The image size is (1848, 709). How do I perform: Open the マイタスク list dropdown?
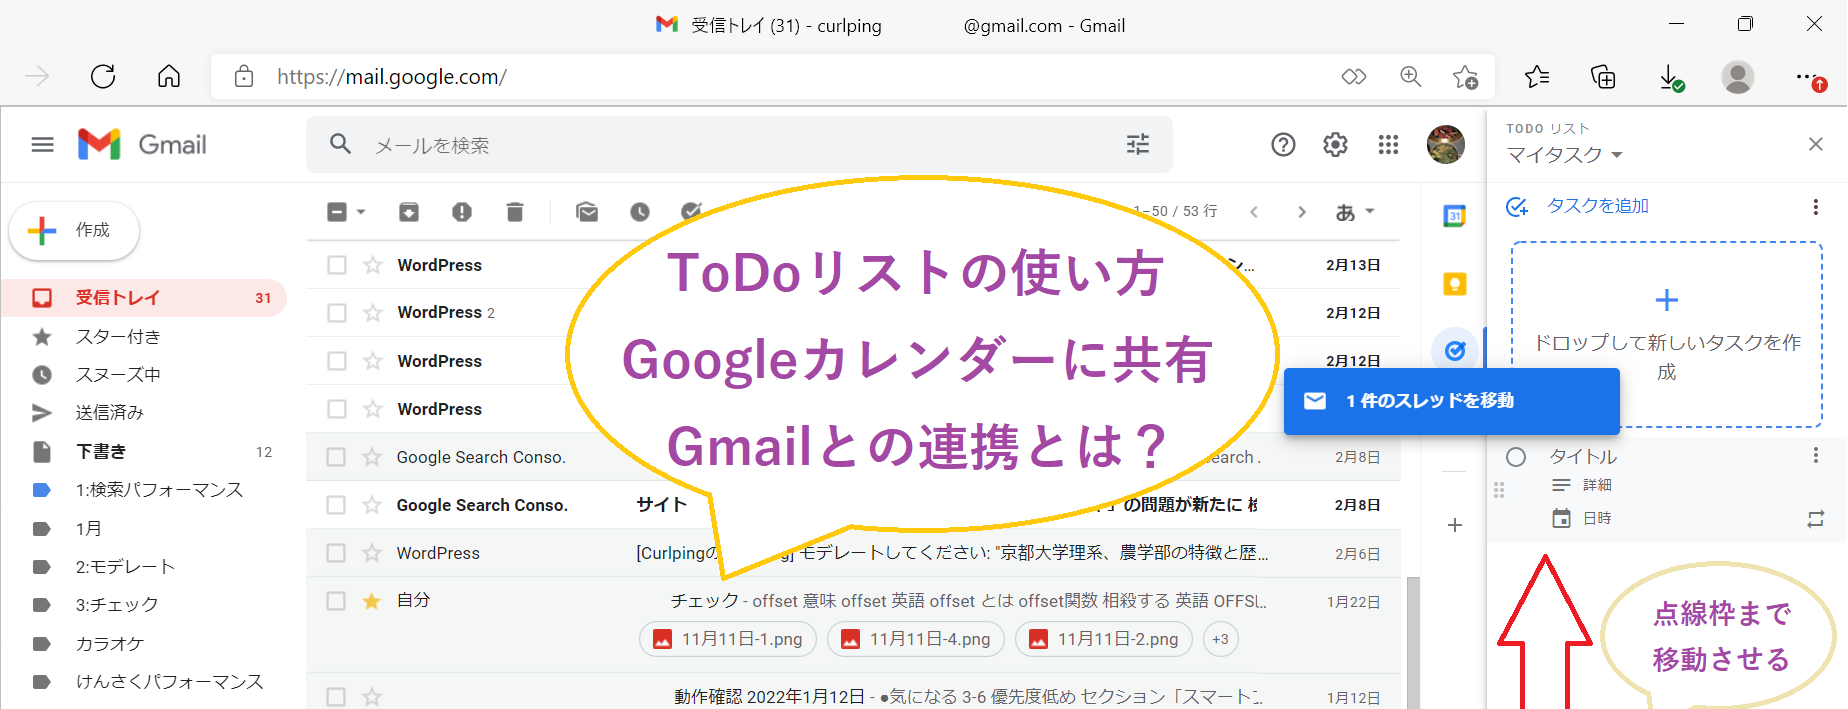coord(1564,155)
